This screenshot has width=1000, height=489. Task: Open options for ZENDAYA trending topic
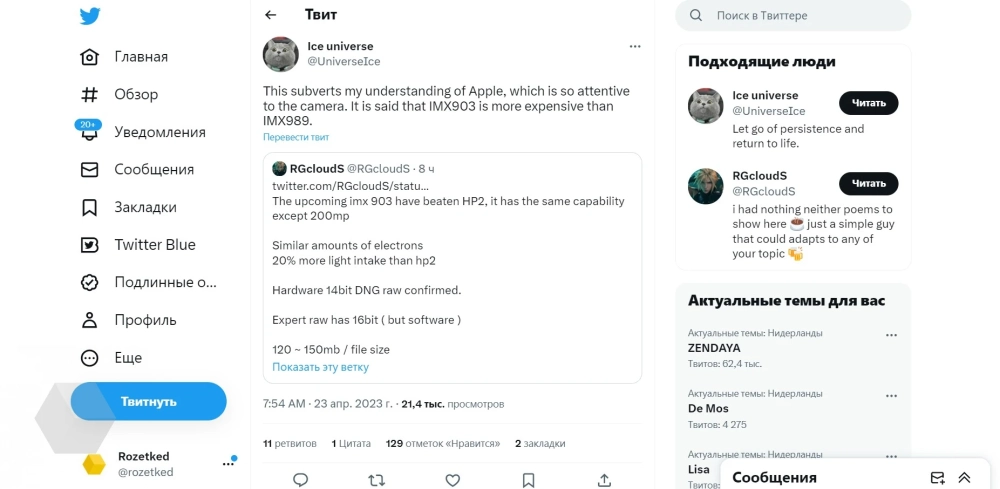click(891, 335)
